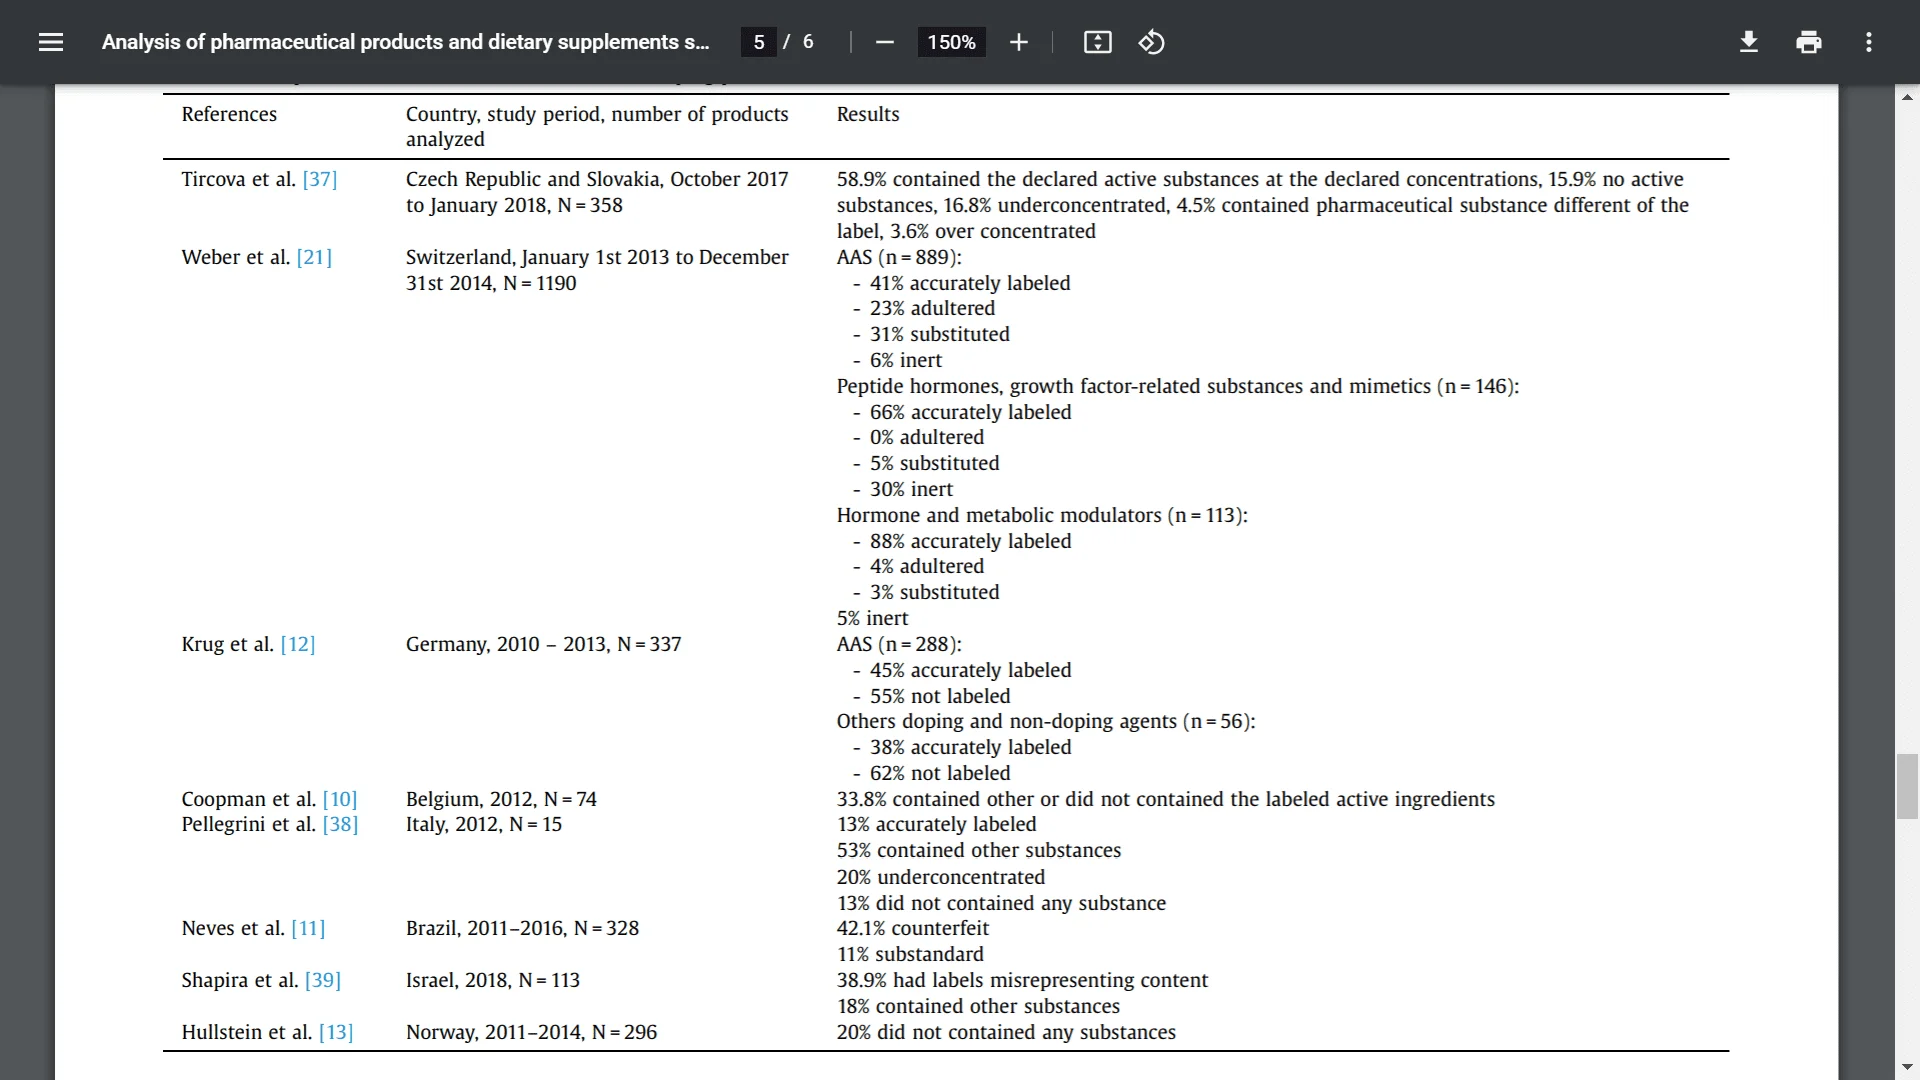1920x1080 pixels.
Task: Click '62% not labeled' line
Action: pos(940,773)
